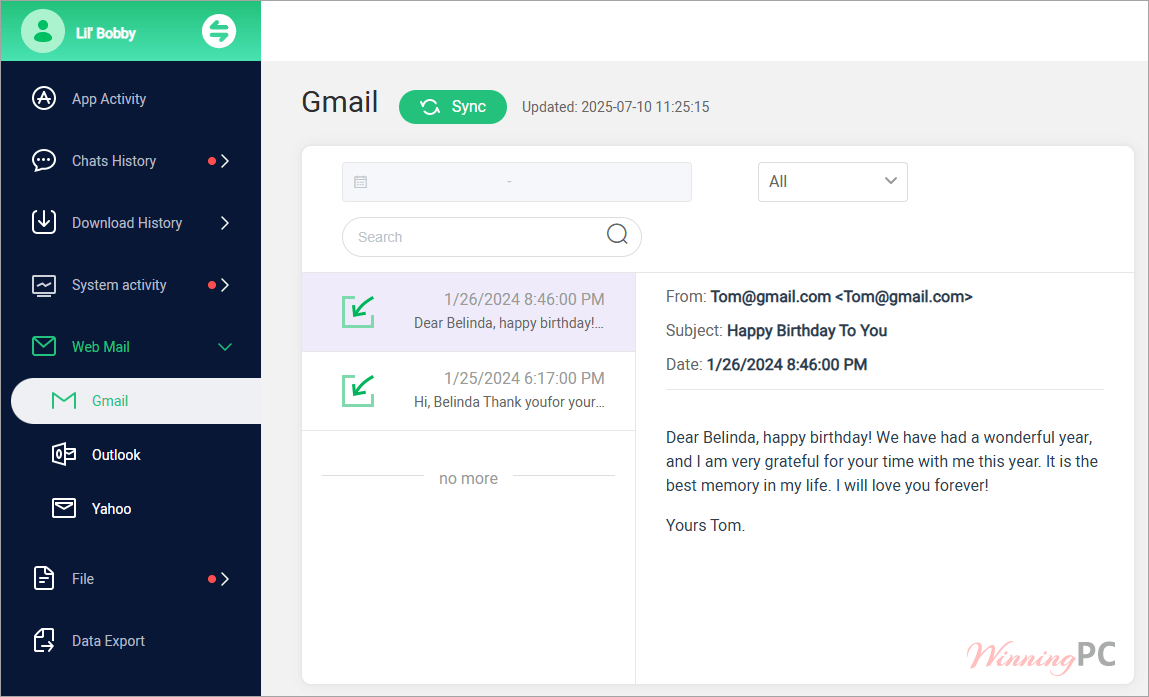Click the Gmail page heading
This screenshot has width=1149, height=697.
(340, 103)
